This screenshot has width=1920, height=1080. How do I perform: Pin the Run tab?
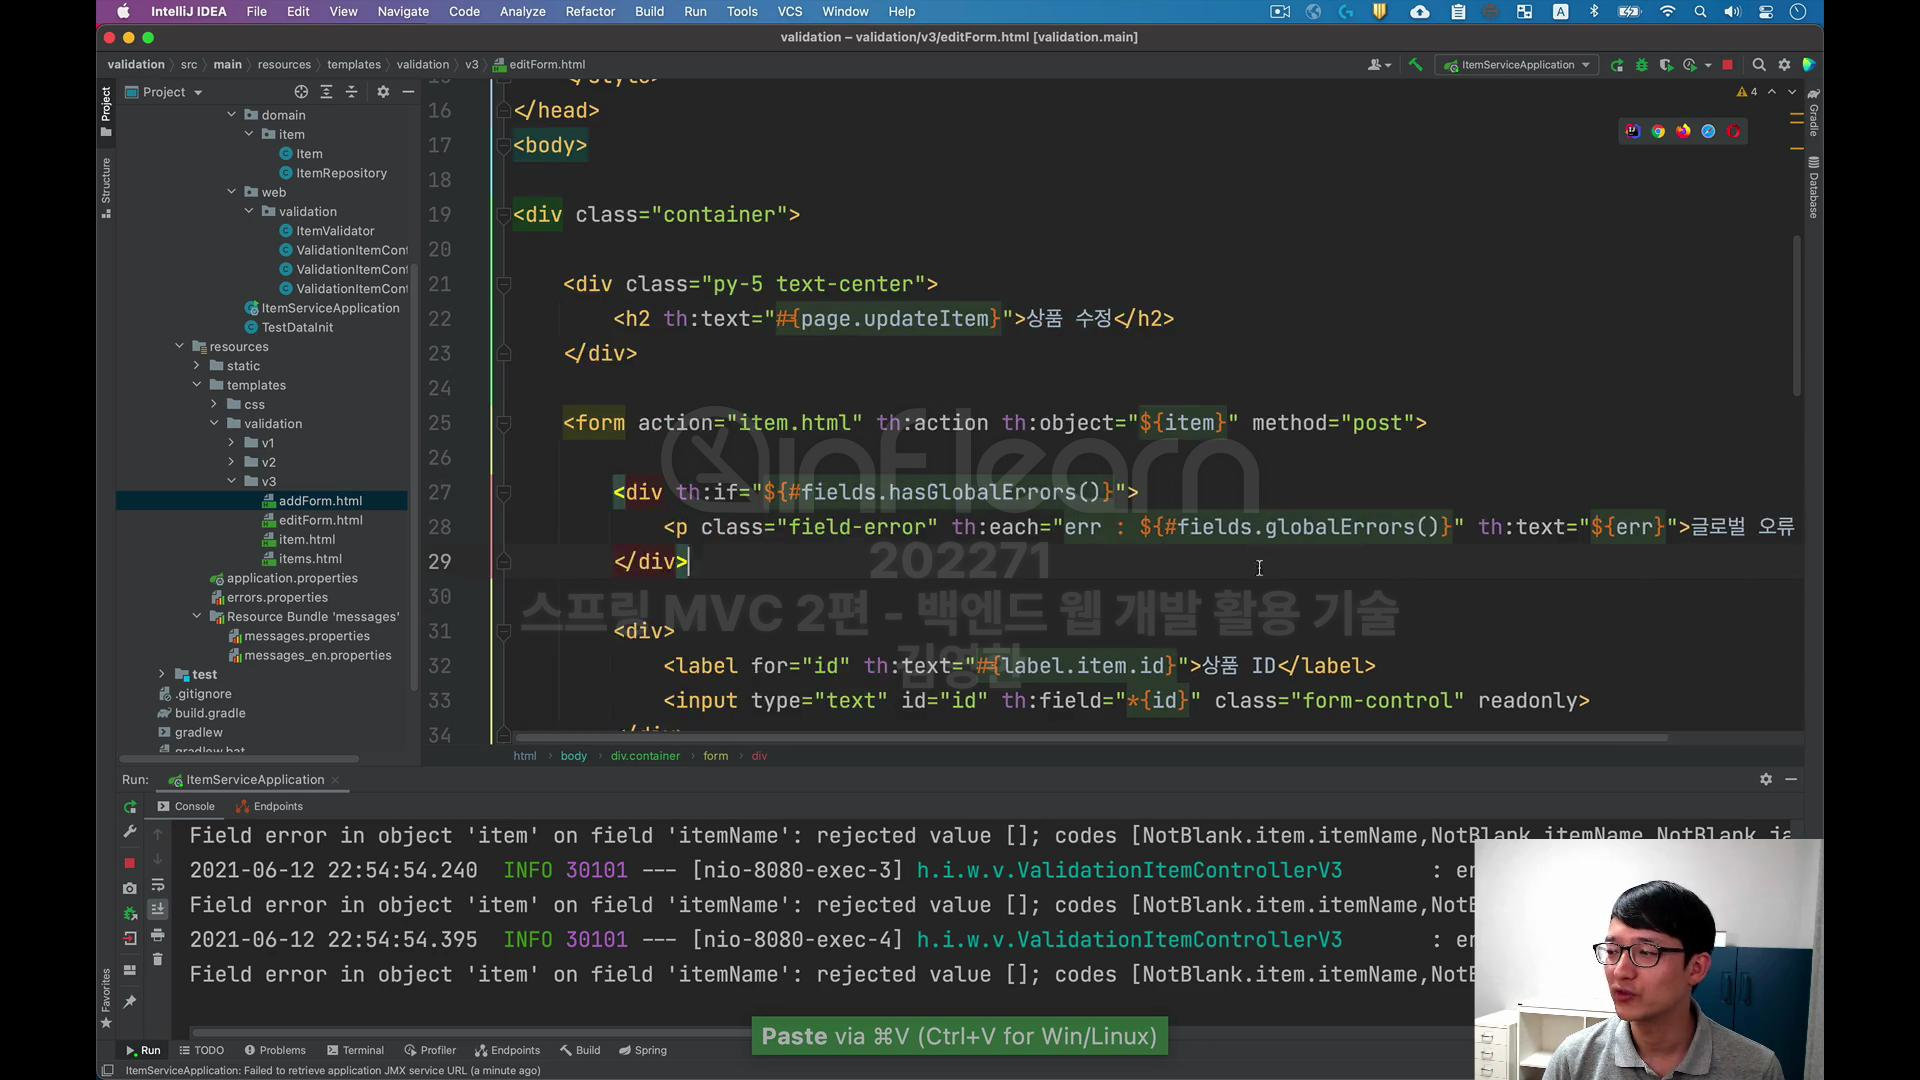click(x=130, y=1001)
